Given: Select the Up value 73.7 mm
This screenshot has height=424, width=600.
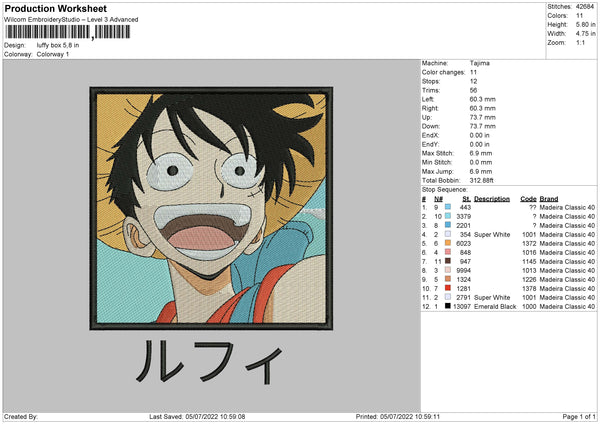Looking at the screenshot, I should click(x=483, y=117).
